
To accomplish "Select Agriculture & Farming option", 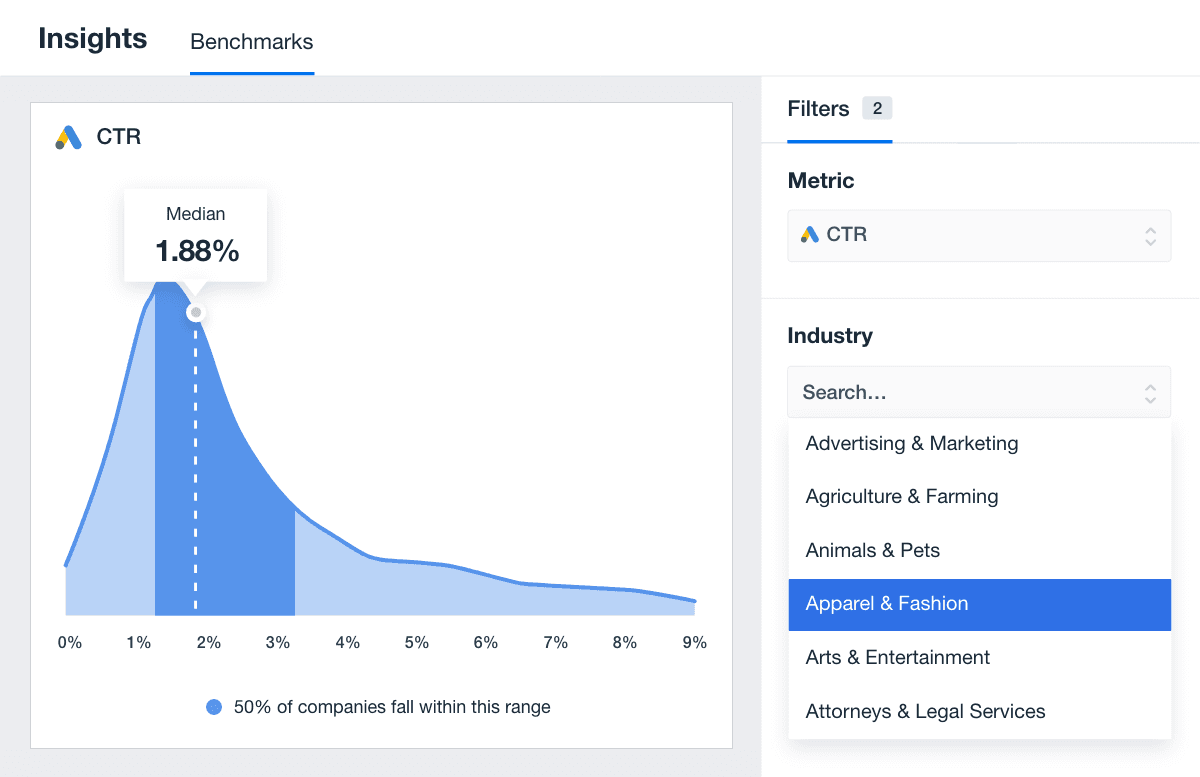I will [x=902, y=497].
